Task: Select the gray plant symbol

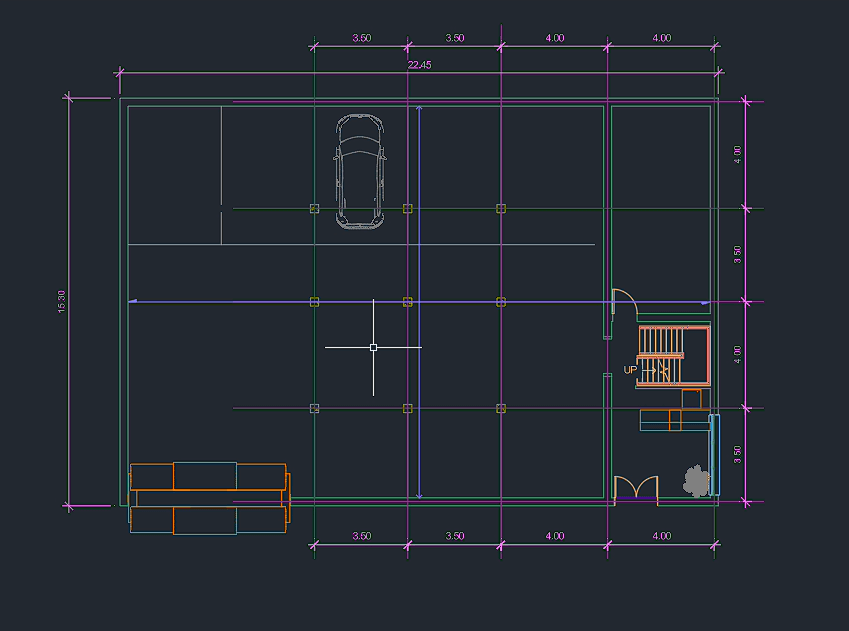Action: pos(694,481)
